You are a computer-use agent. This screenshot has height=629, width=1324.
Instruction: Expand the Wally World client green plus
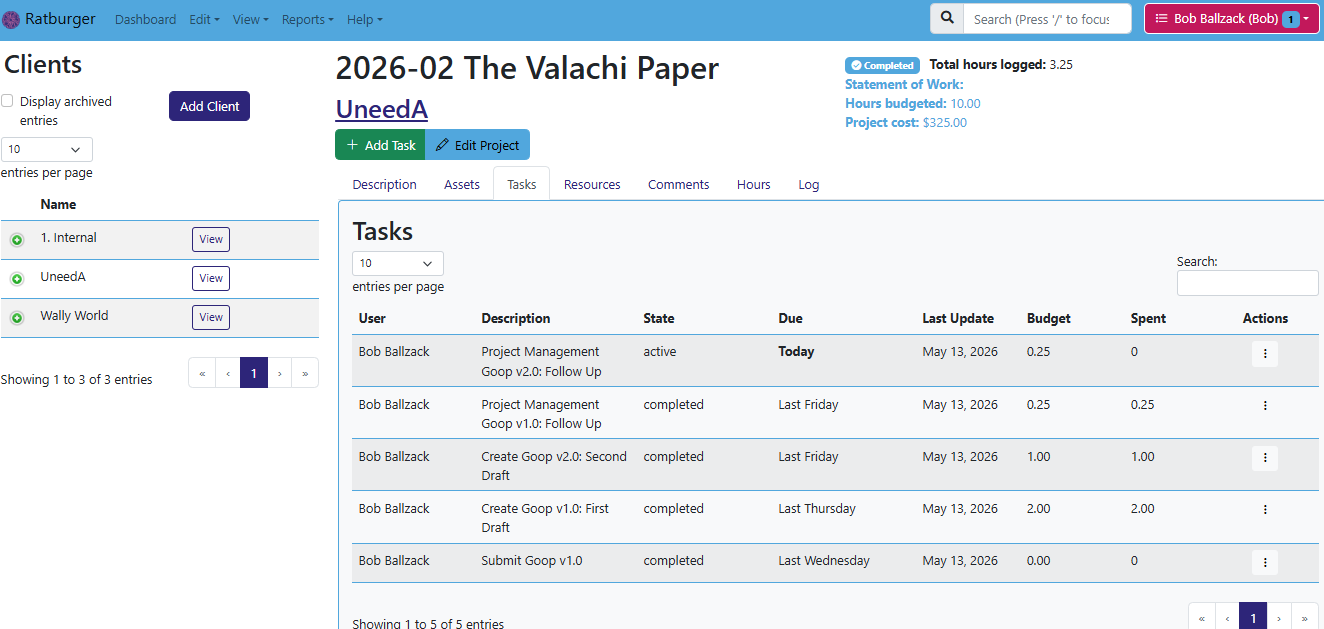(17, 318)
